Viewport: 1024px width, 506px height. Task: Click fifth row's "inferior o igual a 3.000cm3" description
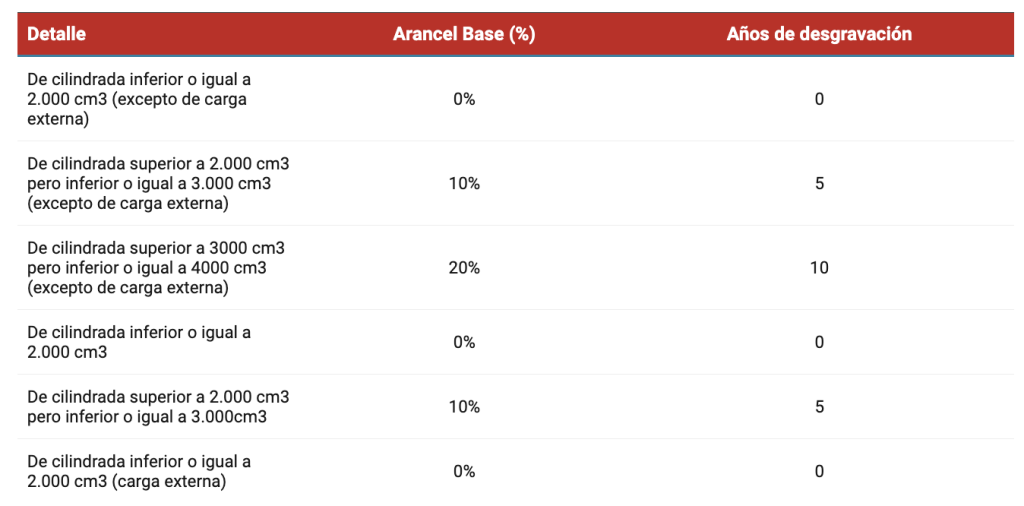click(157, 407)
